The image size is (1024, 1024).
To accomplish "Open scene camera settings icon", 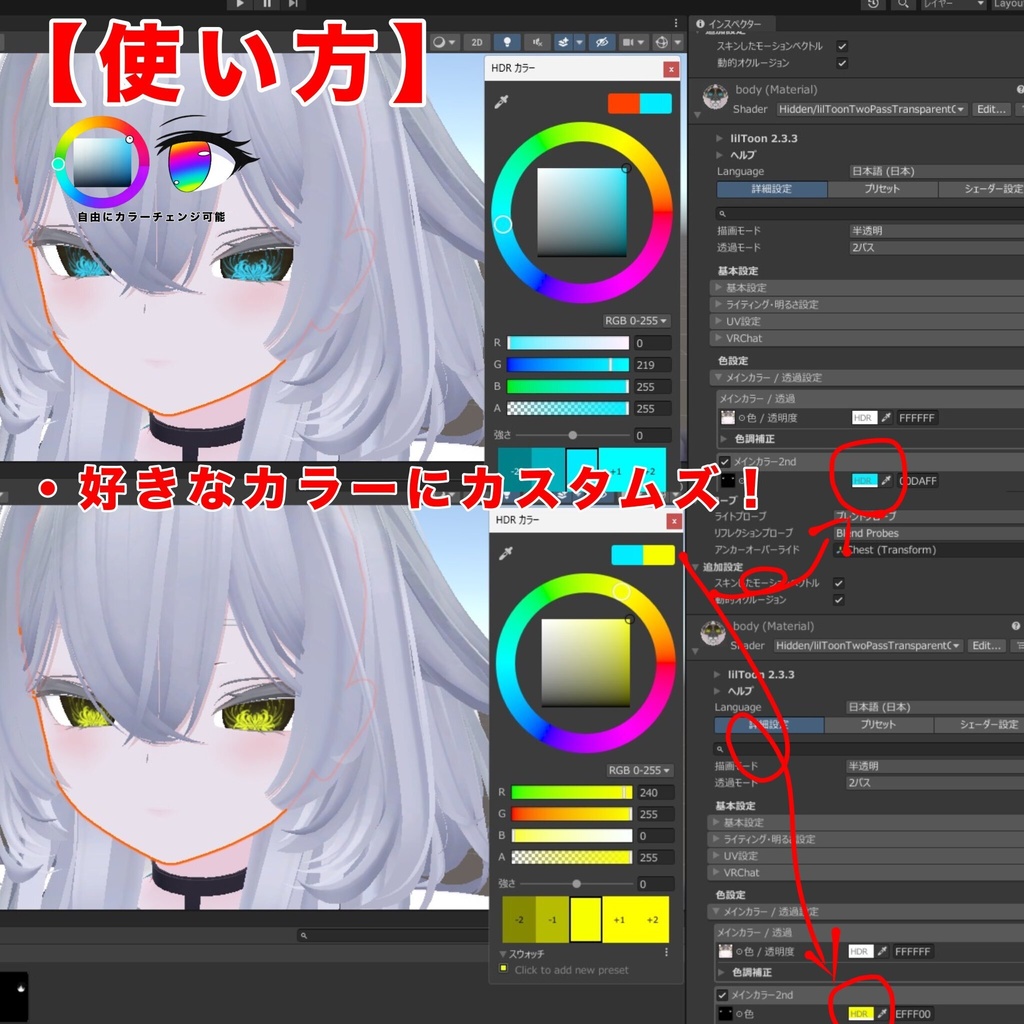I will (x=628, y=42).
